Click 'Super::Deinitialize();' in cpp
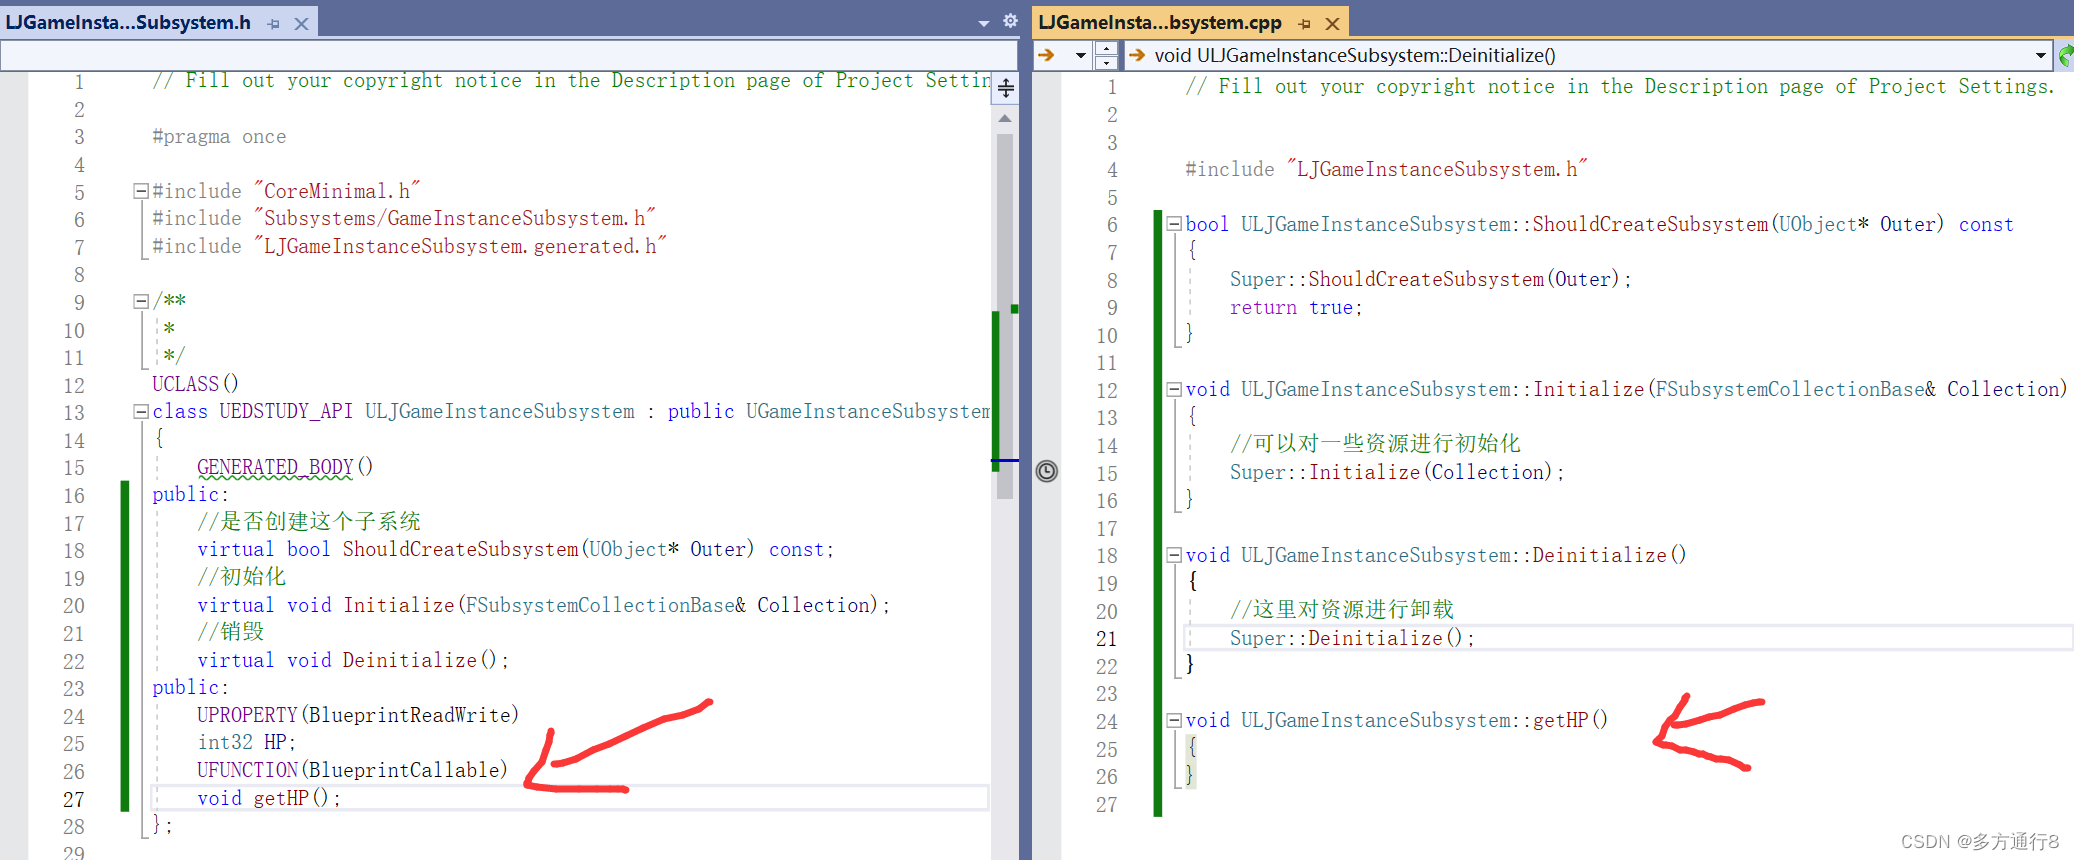Screen dimensions: 2074x860 (x=1352, y=638)
